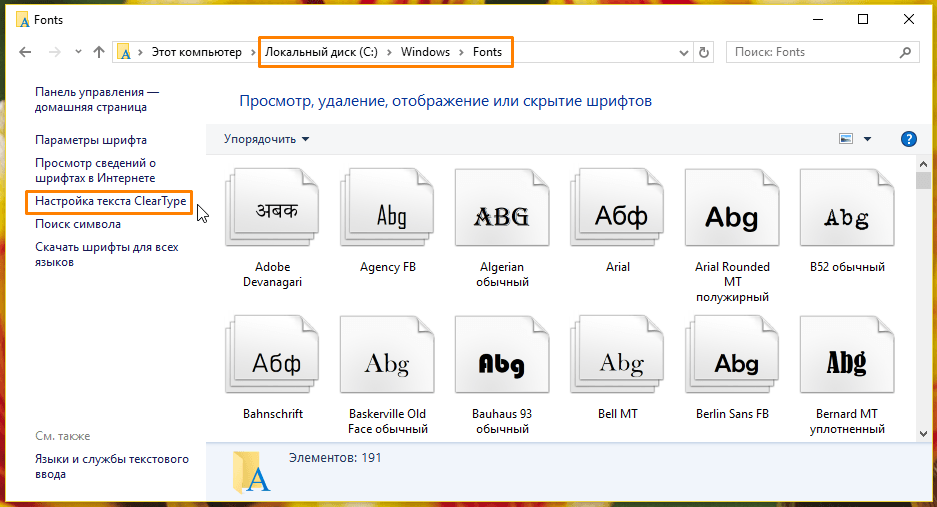Image resolution: width=937 pixels, height=507 pixels.
Task: Click the refresh button in address bar
Action: [704, 52]
